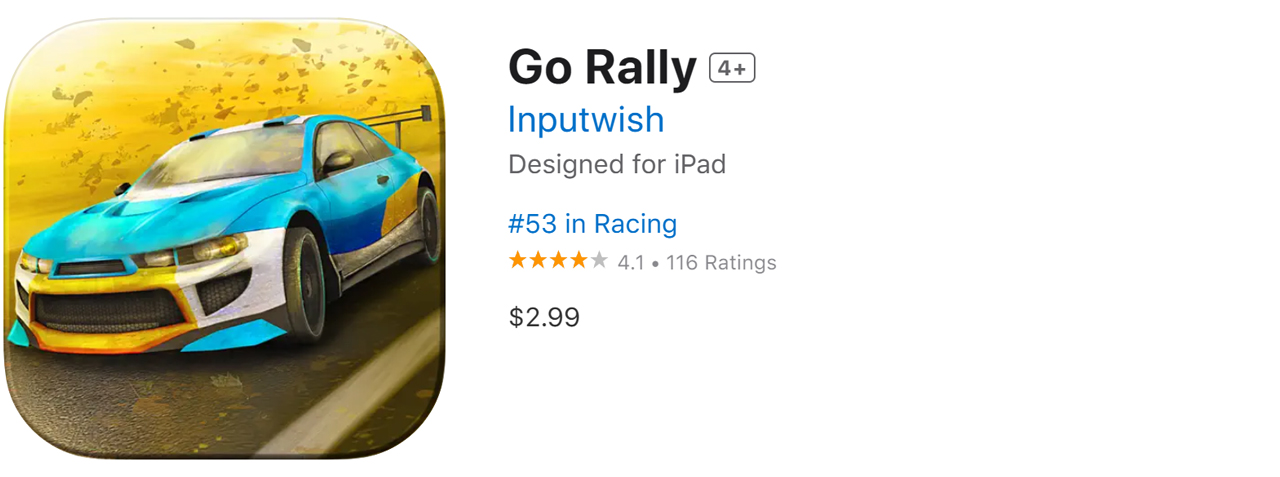
Task: Click the 4.1 rating score
Action: 631,263
